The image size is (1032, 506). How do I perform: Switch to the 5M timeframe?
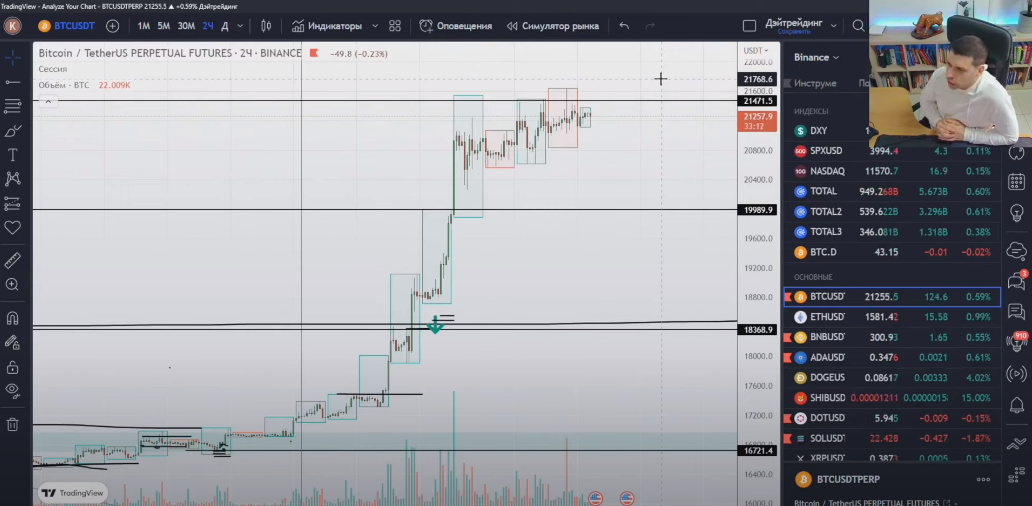point(164,26)
